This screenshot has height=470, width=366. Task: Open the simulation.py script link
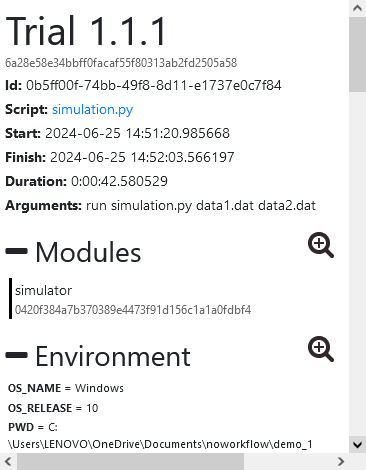coord(92,109)
